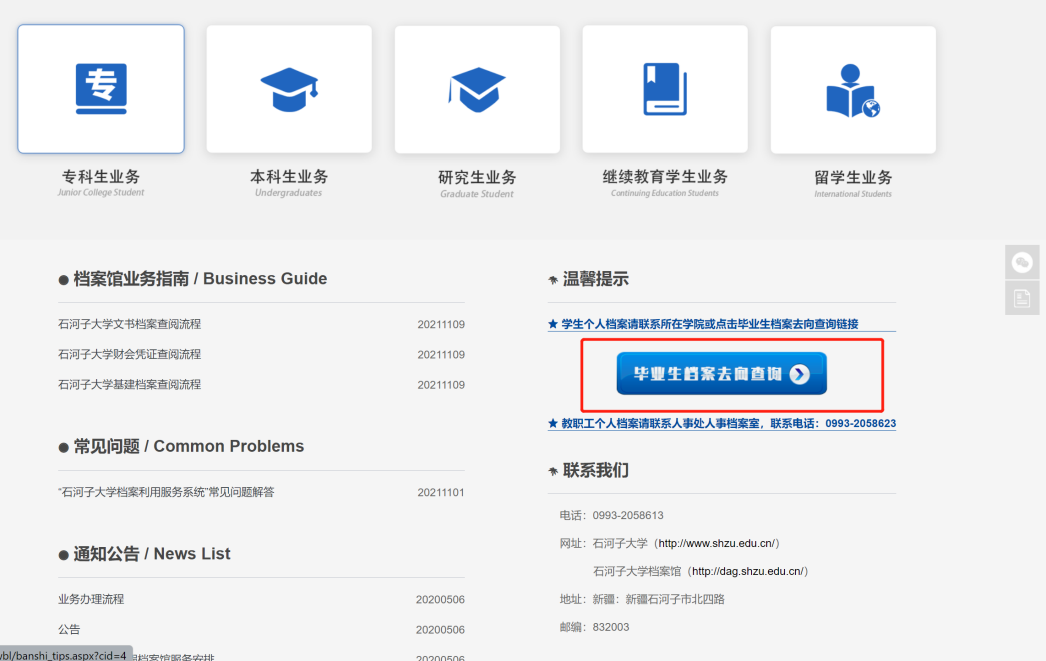Open the 公告 announcement link
The width and height of the screenshot is (1046, 661).
pos(69,630)
